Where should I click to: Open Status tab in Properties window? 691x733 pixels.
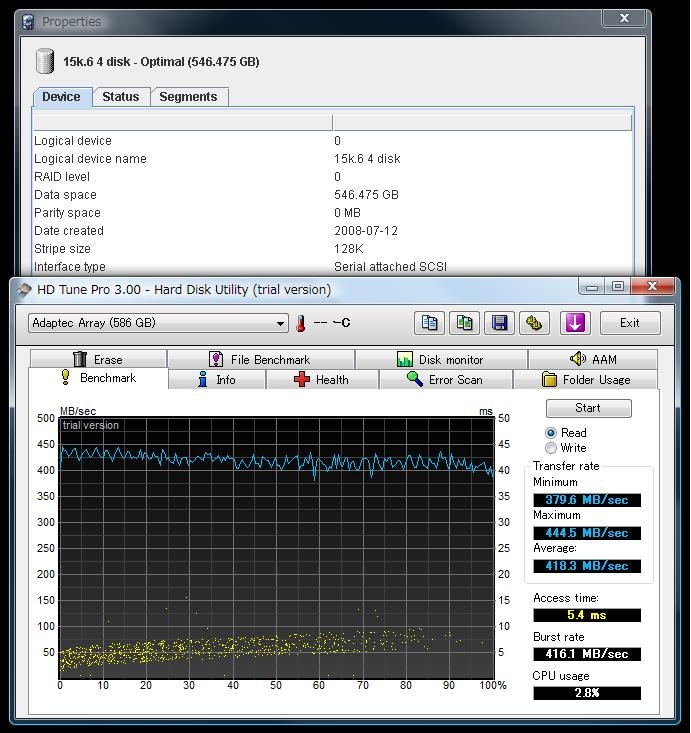[x=121, y=97]
